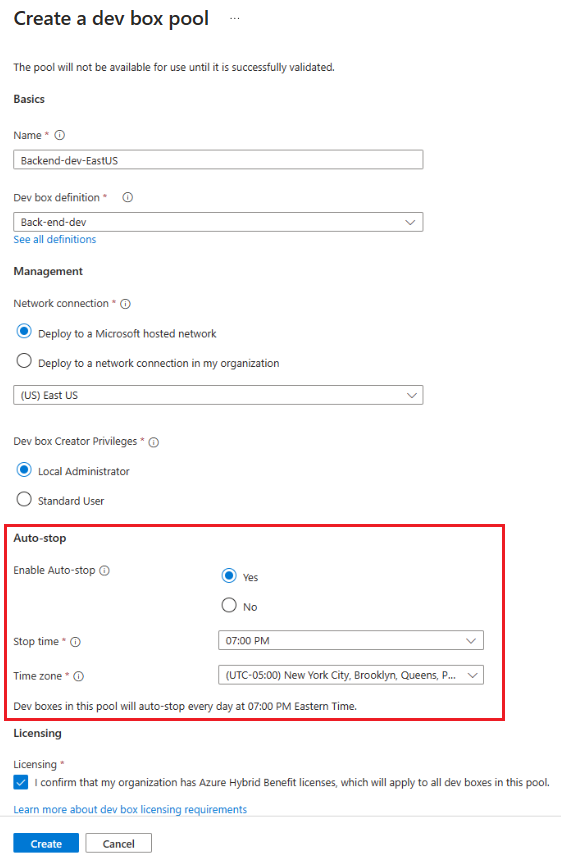The height and width of the screenshot is (864, 561).
Task: Click the Time zone info icon
Action: click(x=79, y=676)
